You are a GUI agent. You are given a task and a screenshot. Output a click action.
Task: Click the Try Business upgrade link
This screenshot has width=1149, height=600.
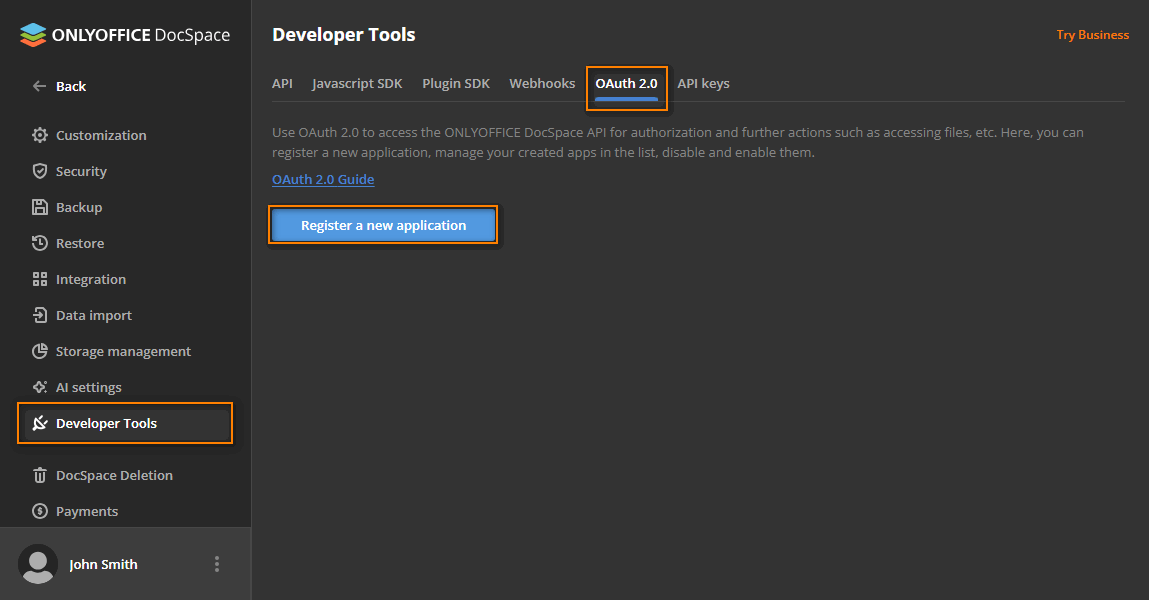point(1092,34)
